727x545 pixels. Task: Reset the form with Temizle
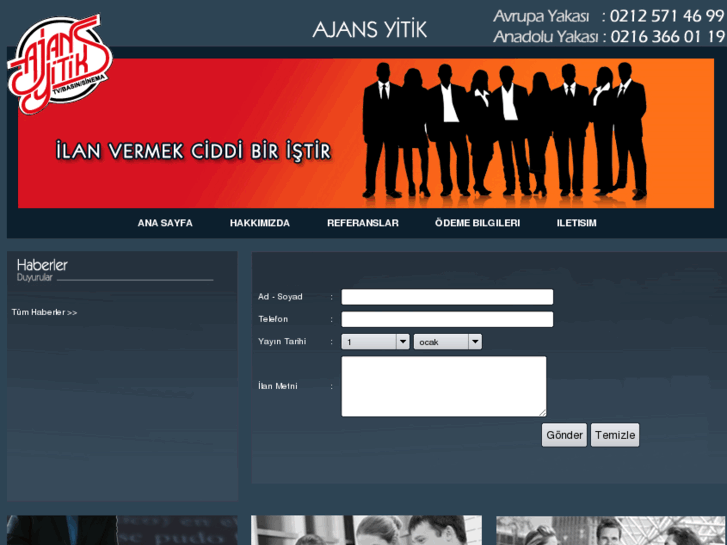tap(615, 435)
